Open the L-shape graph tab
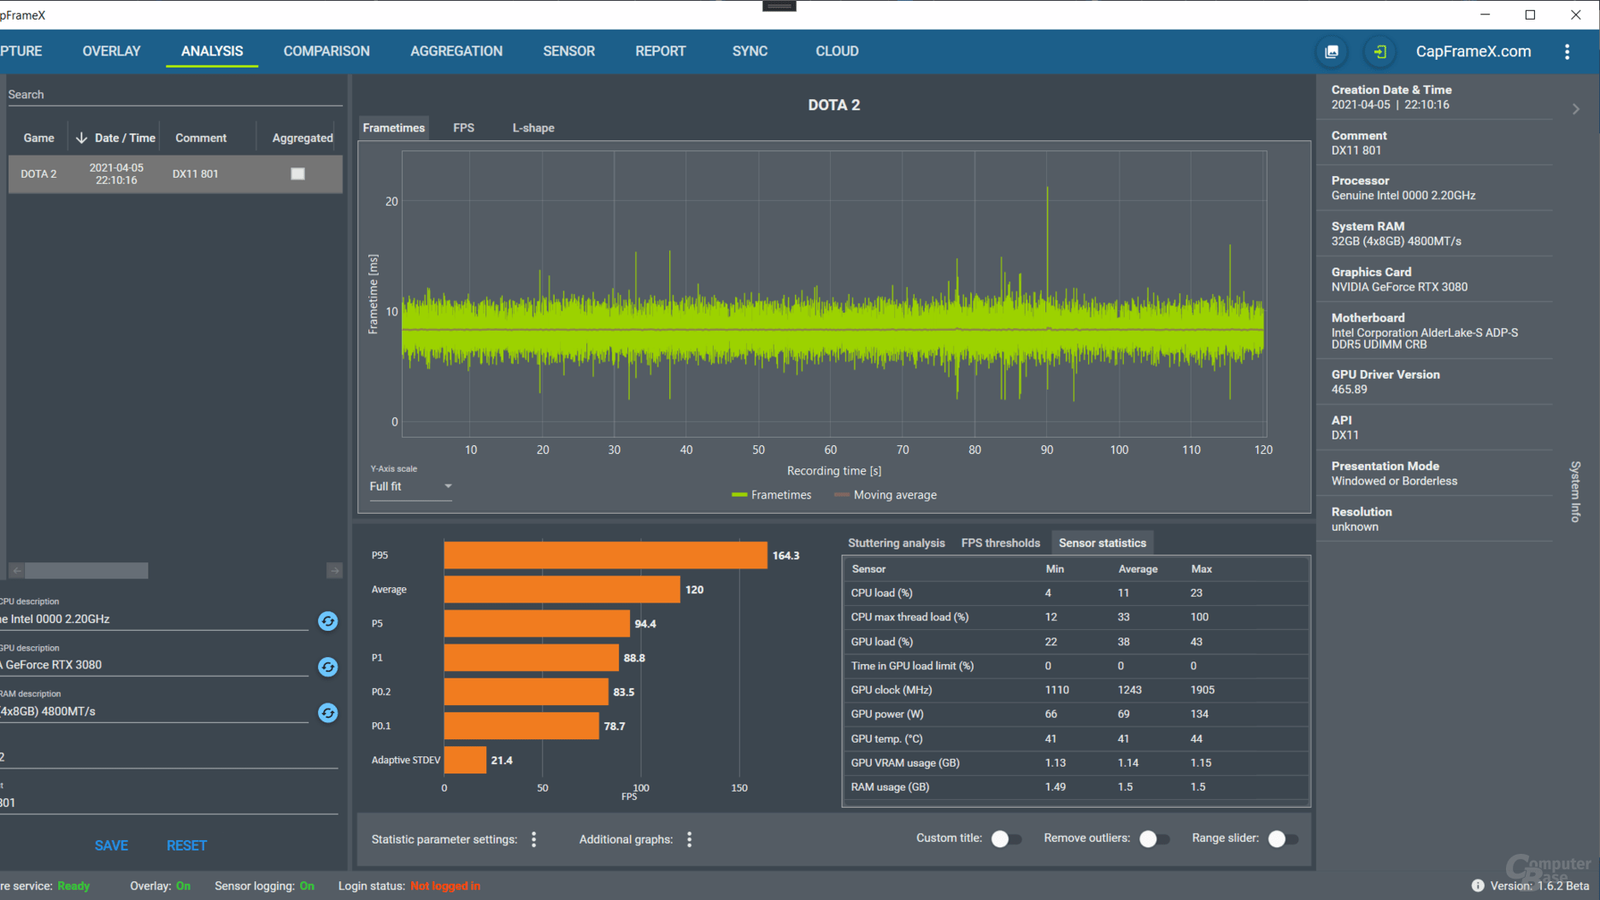1600x900 pixels. pyautogui.click(x=533, y=128)
